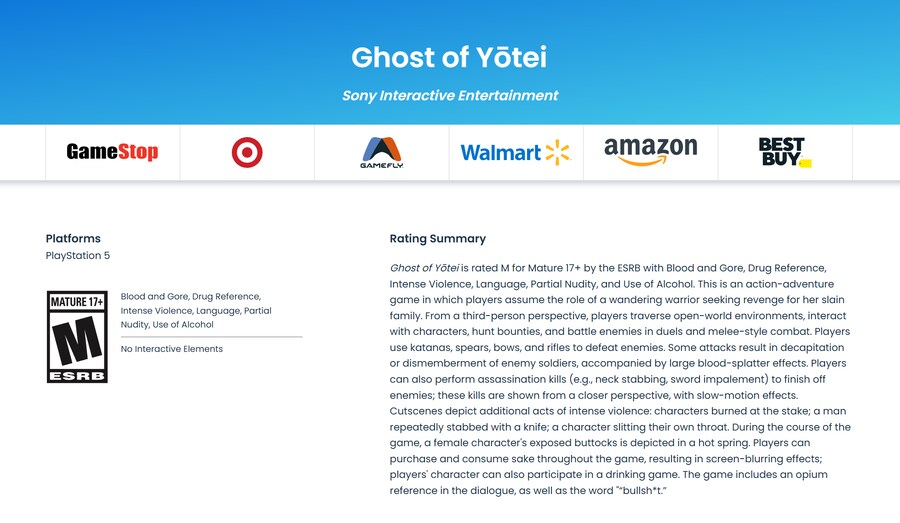Viewport: 900px width, 523px height.
Task: Select the PlayStation 5 platform text
Action: [x=77, y=255]
